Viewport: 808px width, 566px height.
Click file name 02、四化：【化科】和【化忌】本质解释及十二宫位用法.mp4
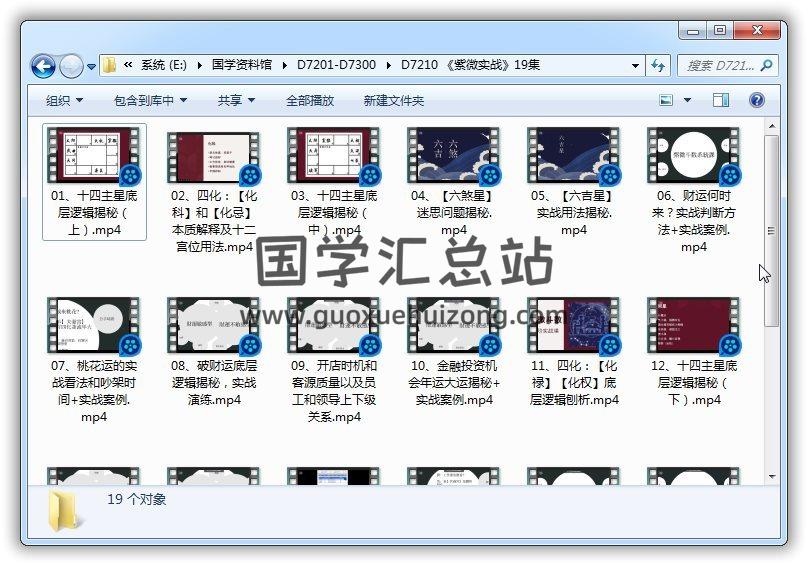214,221
